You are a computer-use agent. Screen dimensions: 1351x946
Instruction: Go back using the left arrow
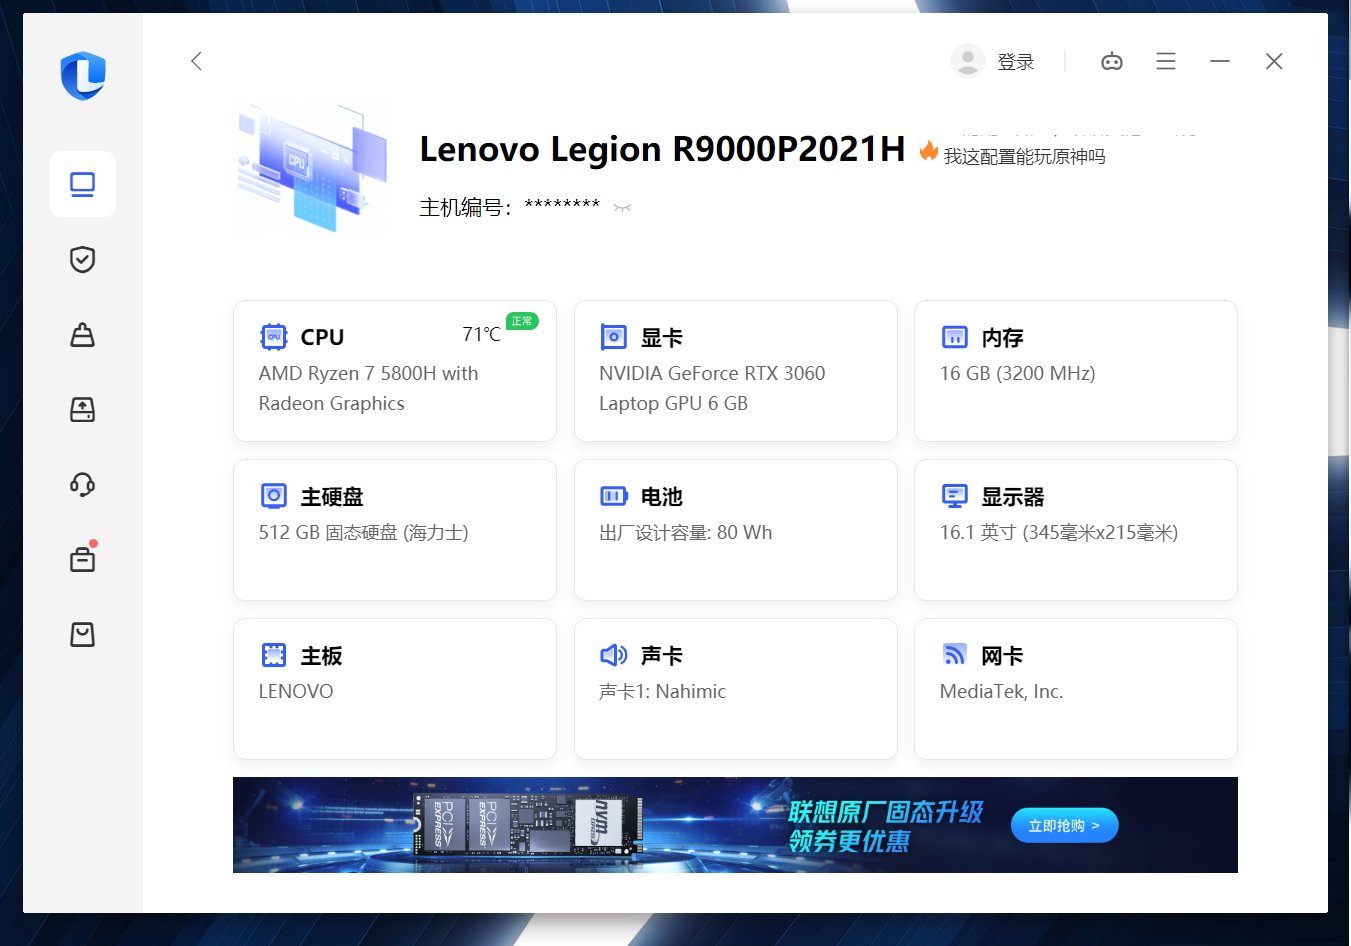tap(196, 61)
